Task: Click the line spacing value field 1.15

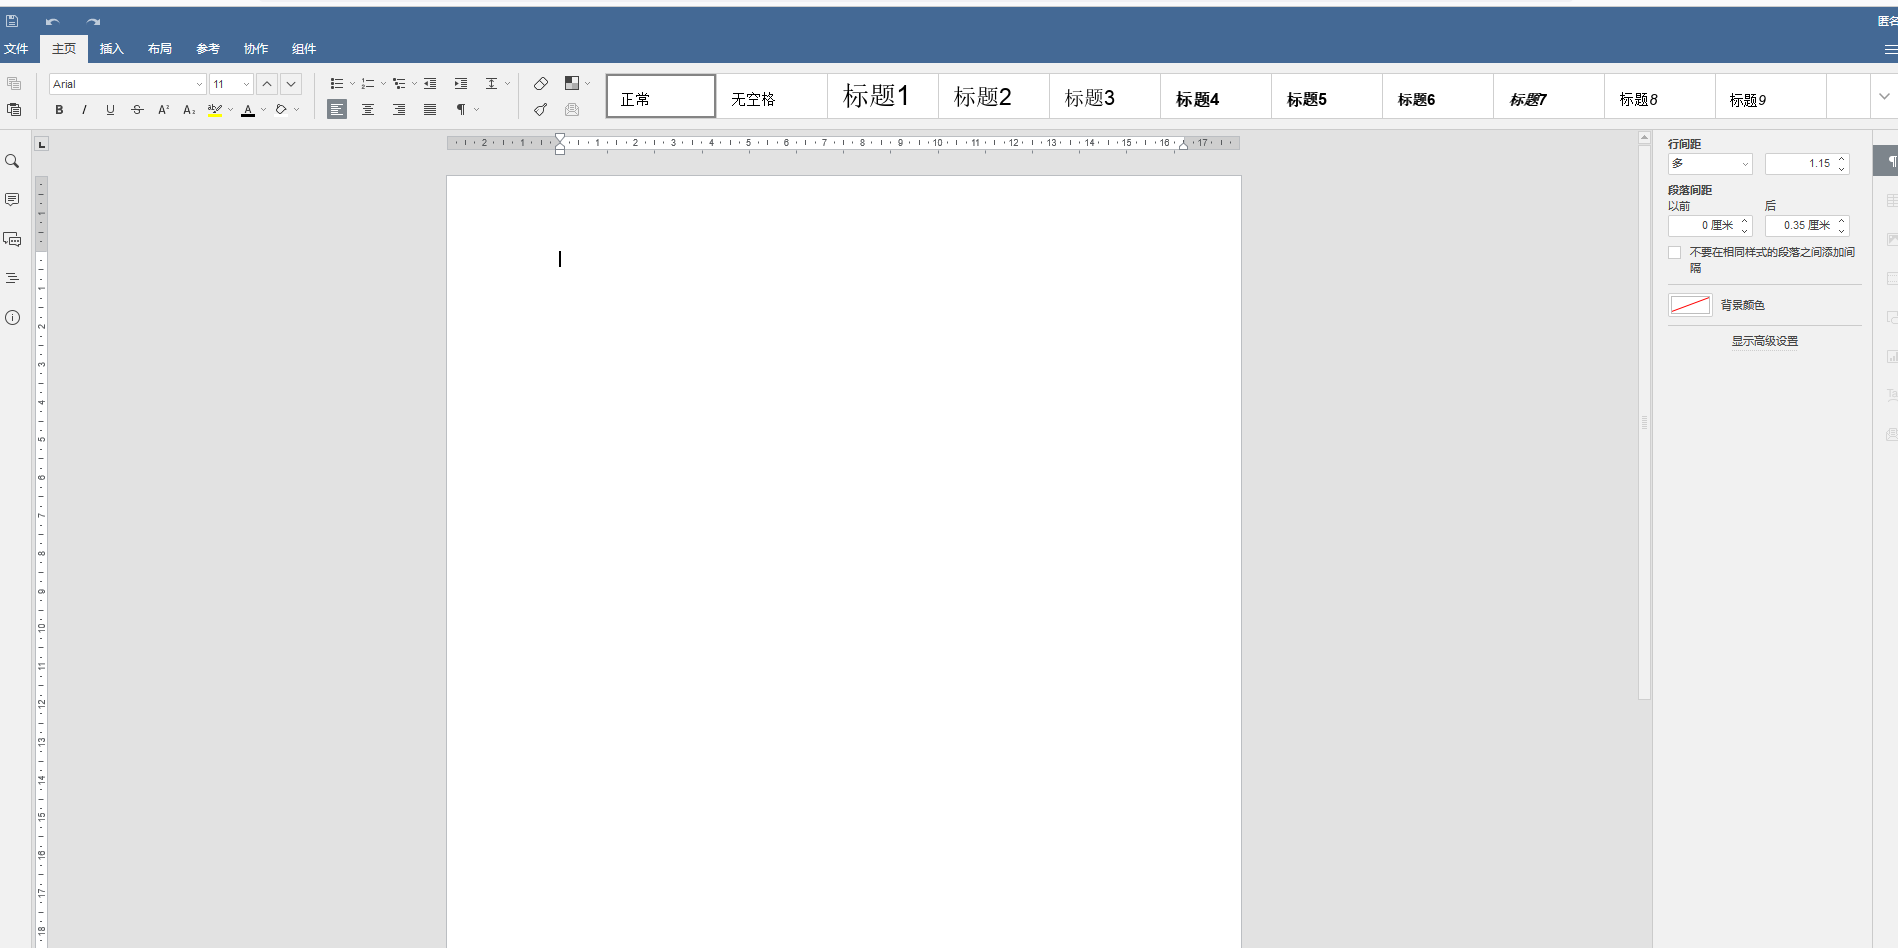Action: point(1800,164)
